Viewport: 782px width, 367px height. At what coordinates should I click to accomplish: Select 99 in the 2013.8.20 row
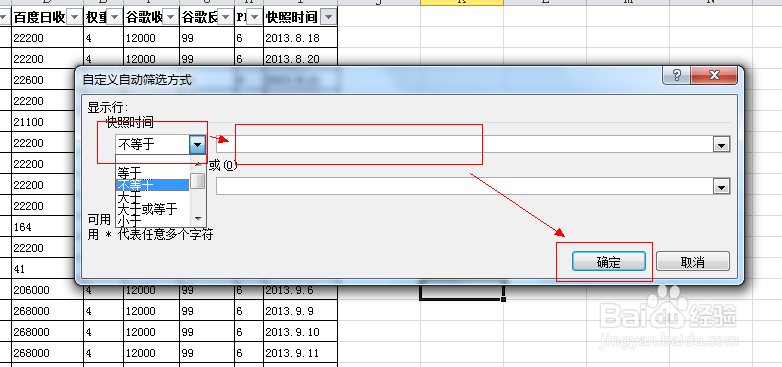pos(207,59)
